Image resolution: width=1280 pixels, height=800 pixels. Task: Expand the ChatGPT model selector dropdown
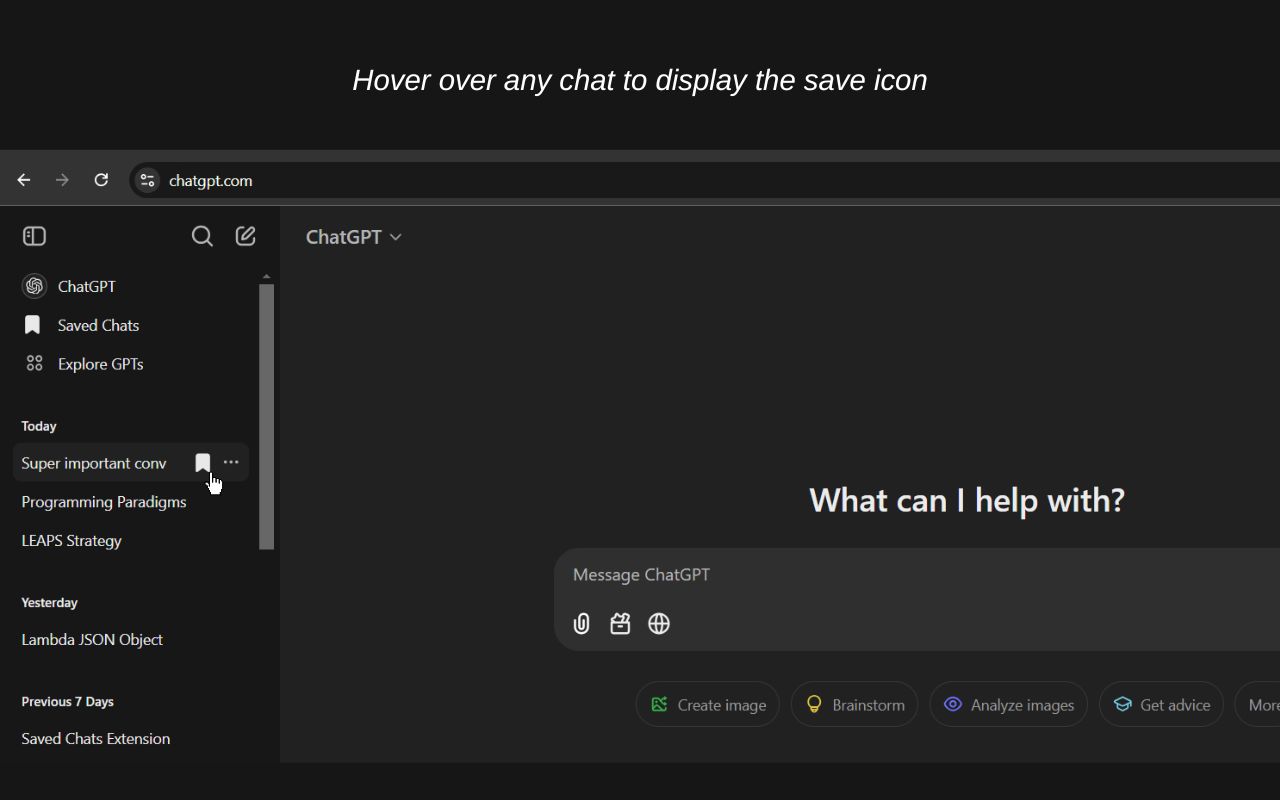[354, 237]
